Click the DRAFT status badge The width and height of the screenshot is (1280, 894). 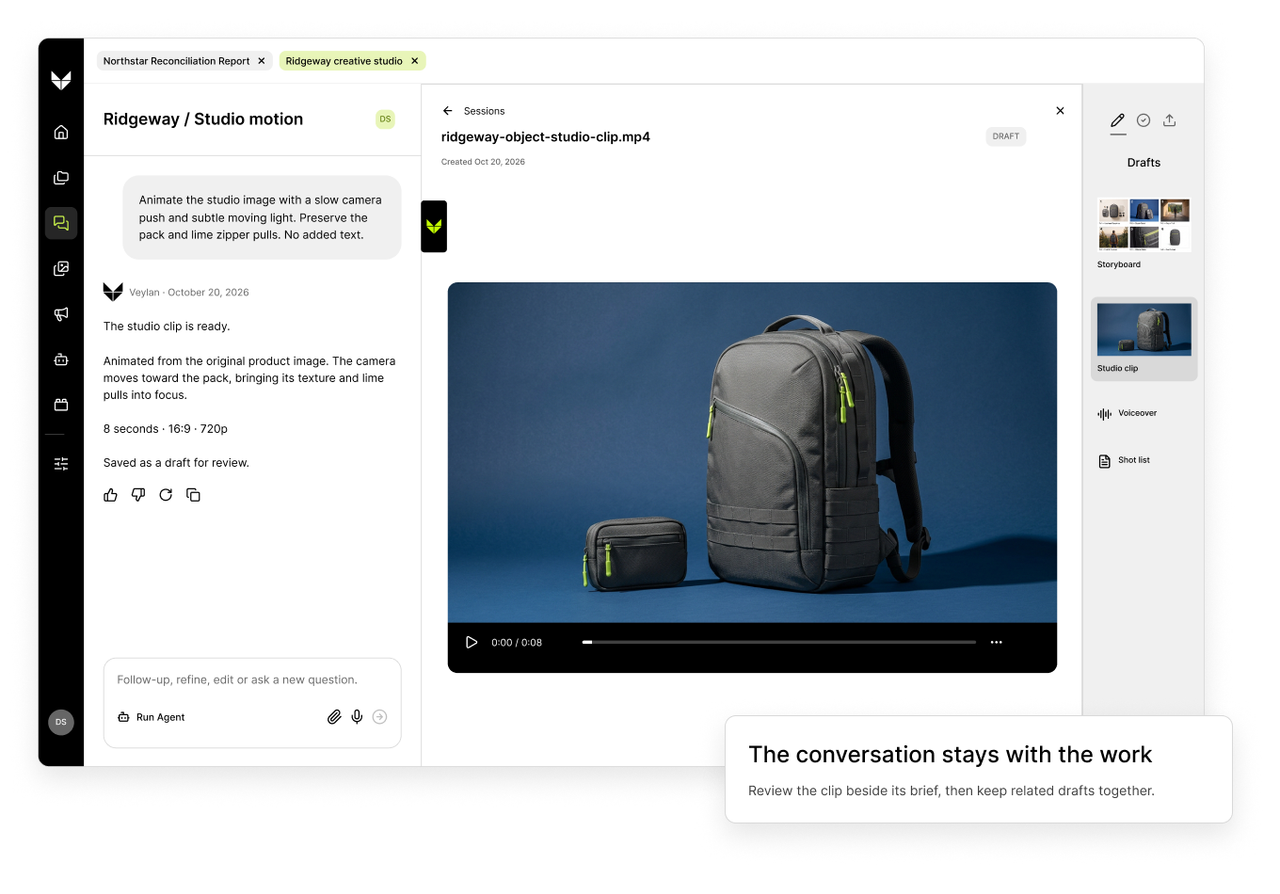[x=1006, y=136]
